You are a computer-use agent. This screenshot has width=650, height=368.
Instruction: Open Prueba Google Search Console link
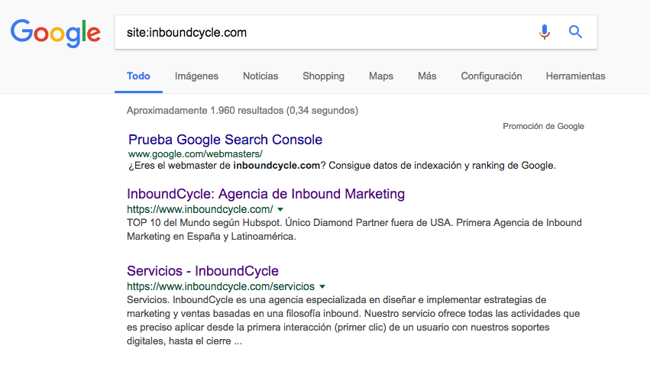225,140
